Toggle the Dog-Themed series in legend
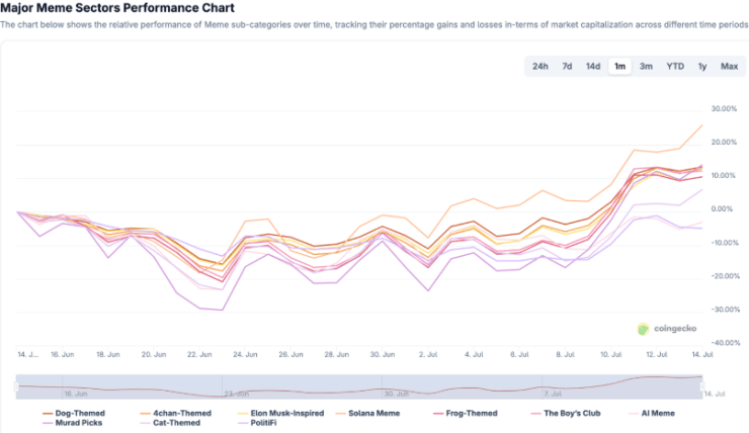 click(x=77, y=412)
